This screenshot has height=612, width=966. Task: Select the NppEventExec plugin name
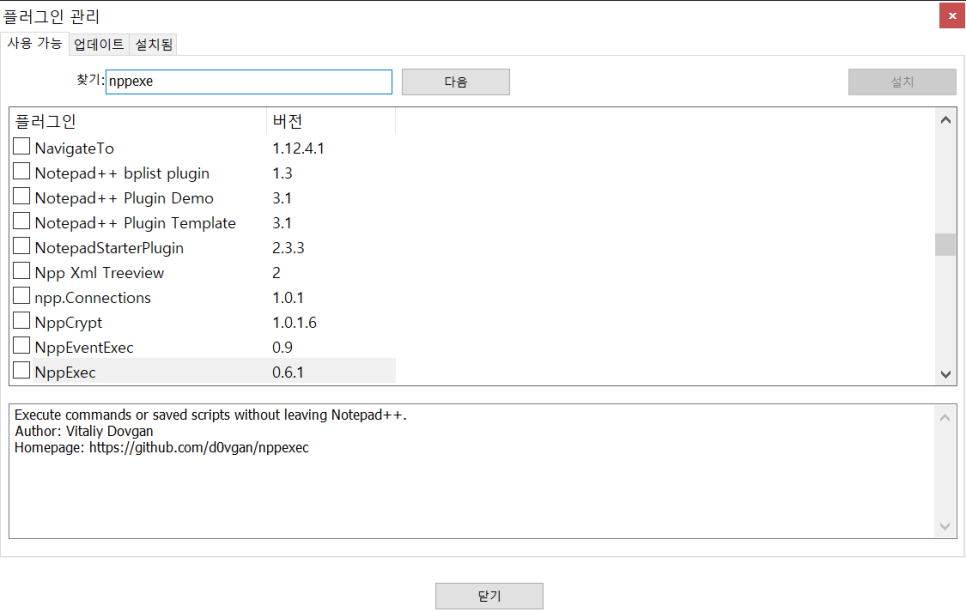84,348
